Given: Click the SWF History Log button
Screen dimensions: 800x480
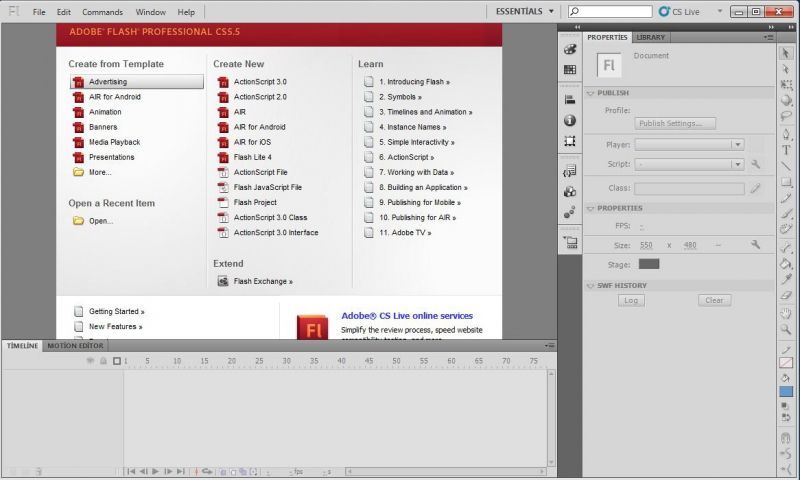Looking at the screenshot, I should tap(631, 300).
